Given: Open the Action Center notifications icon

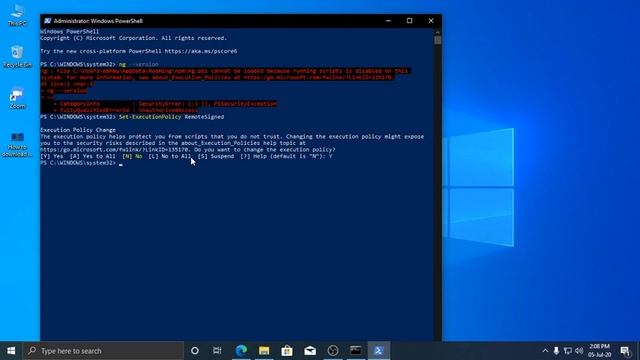Looking at the screenshot, I should (x=625, y=351).
